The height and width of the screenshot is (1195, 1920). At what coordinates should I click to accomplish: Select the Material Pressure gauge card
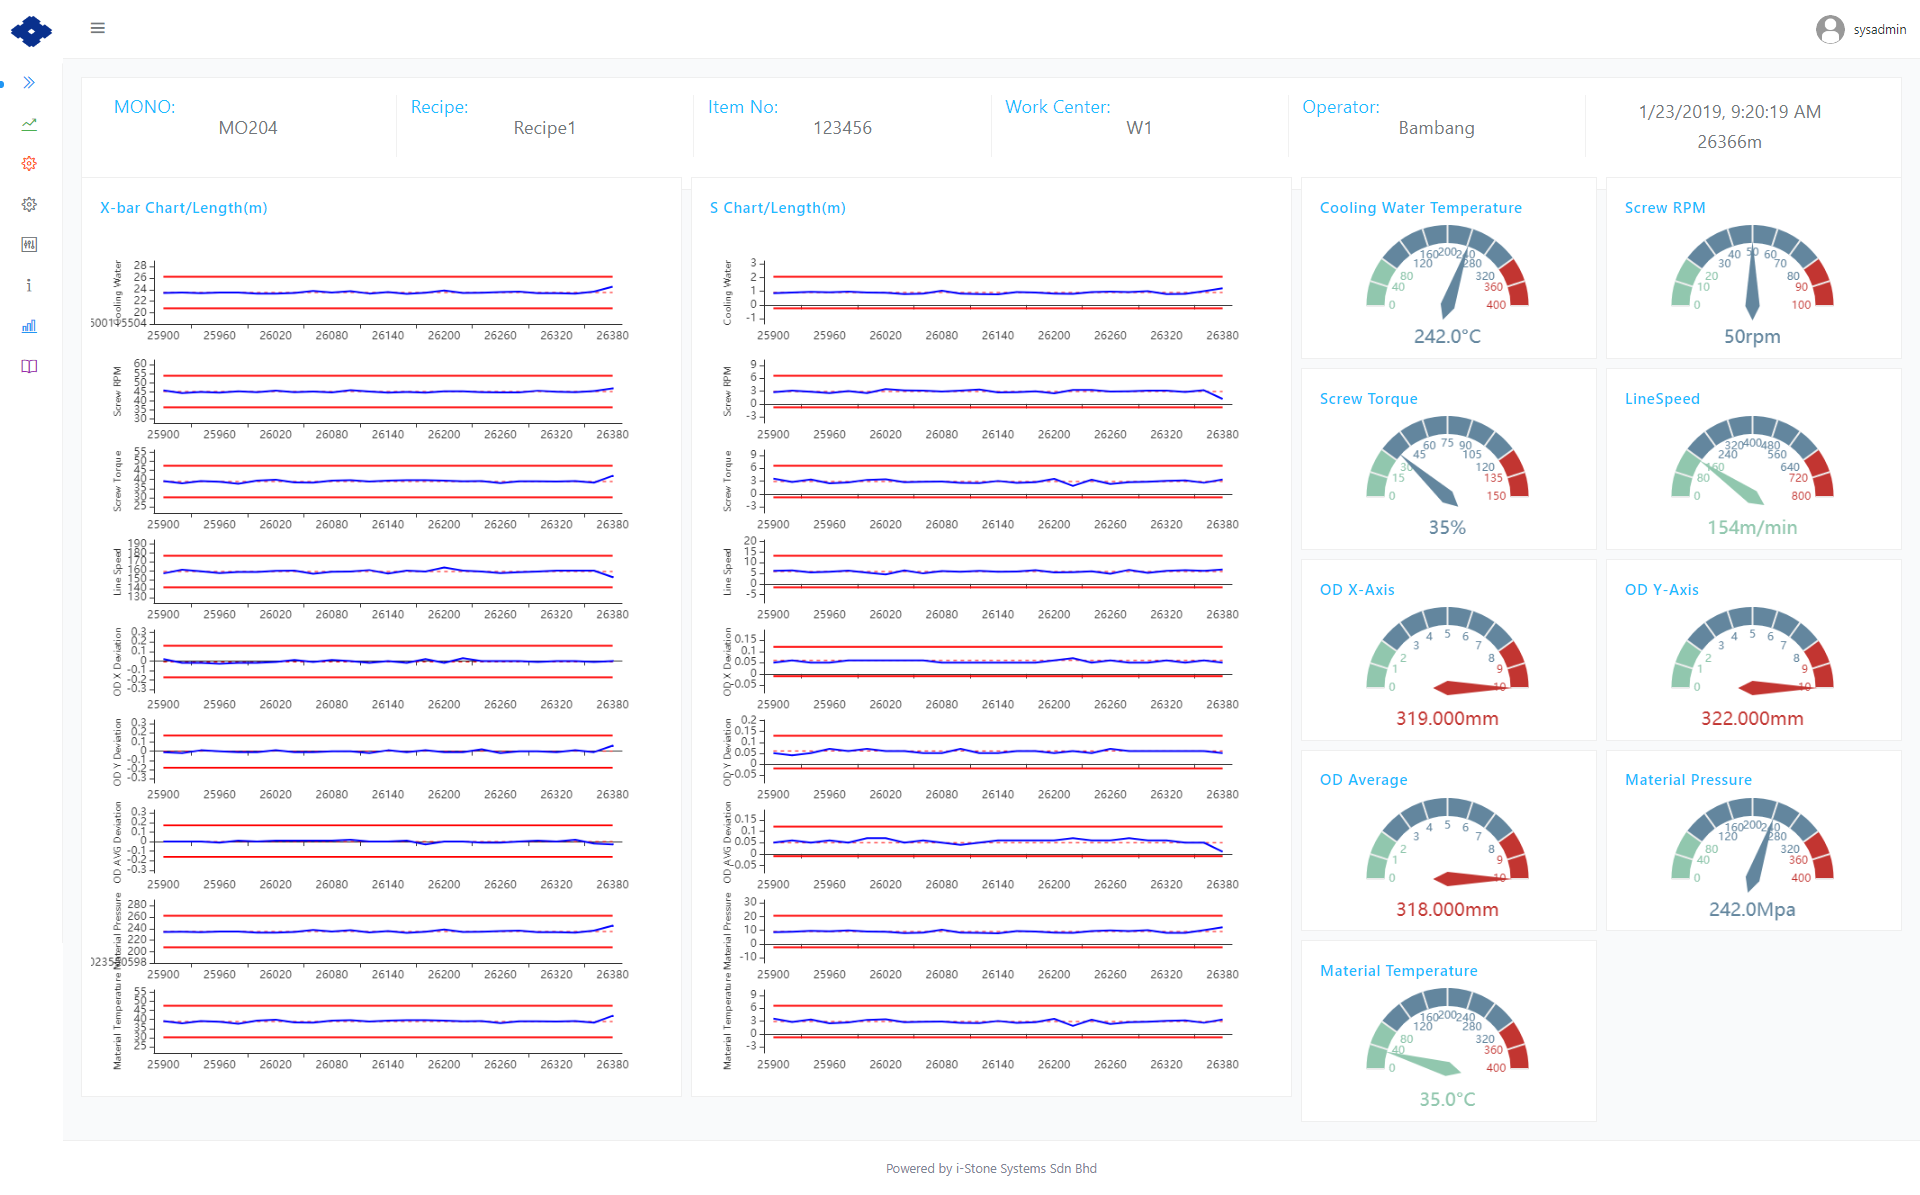pos(1752,842)
